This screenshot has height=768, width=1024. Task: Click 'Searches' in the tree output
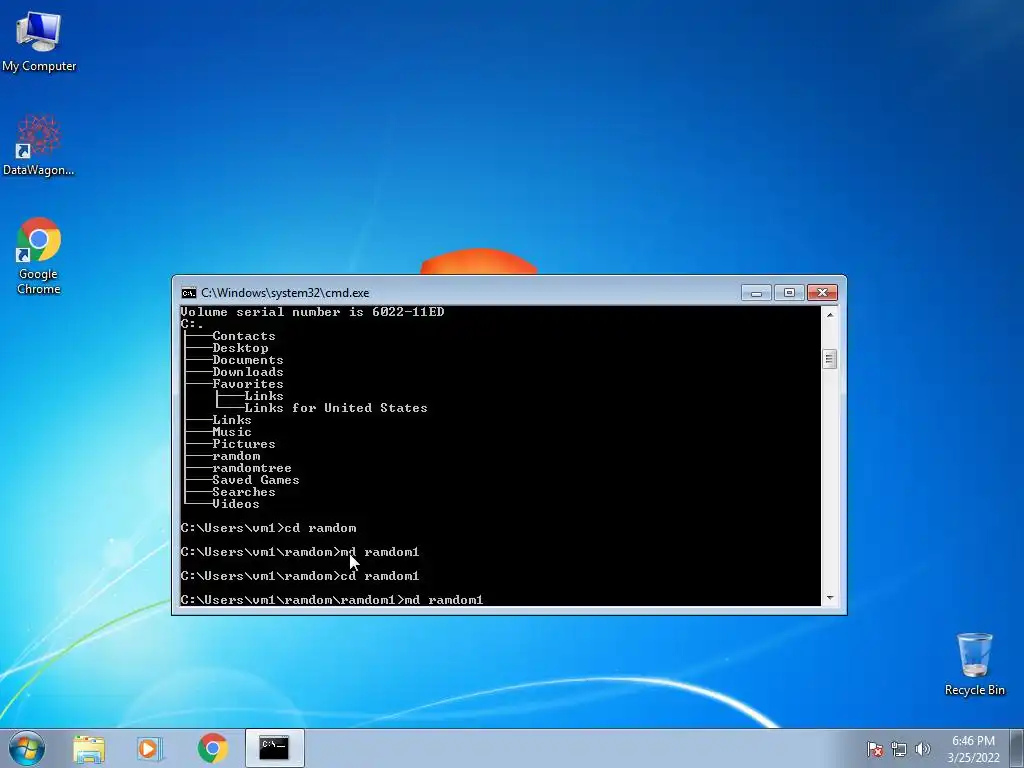(x=244, y=492)
